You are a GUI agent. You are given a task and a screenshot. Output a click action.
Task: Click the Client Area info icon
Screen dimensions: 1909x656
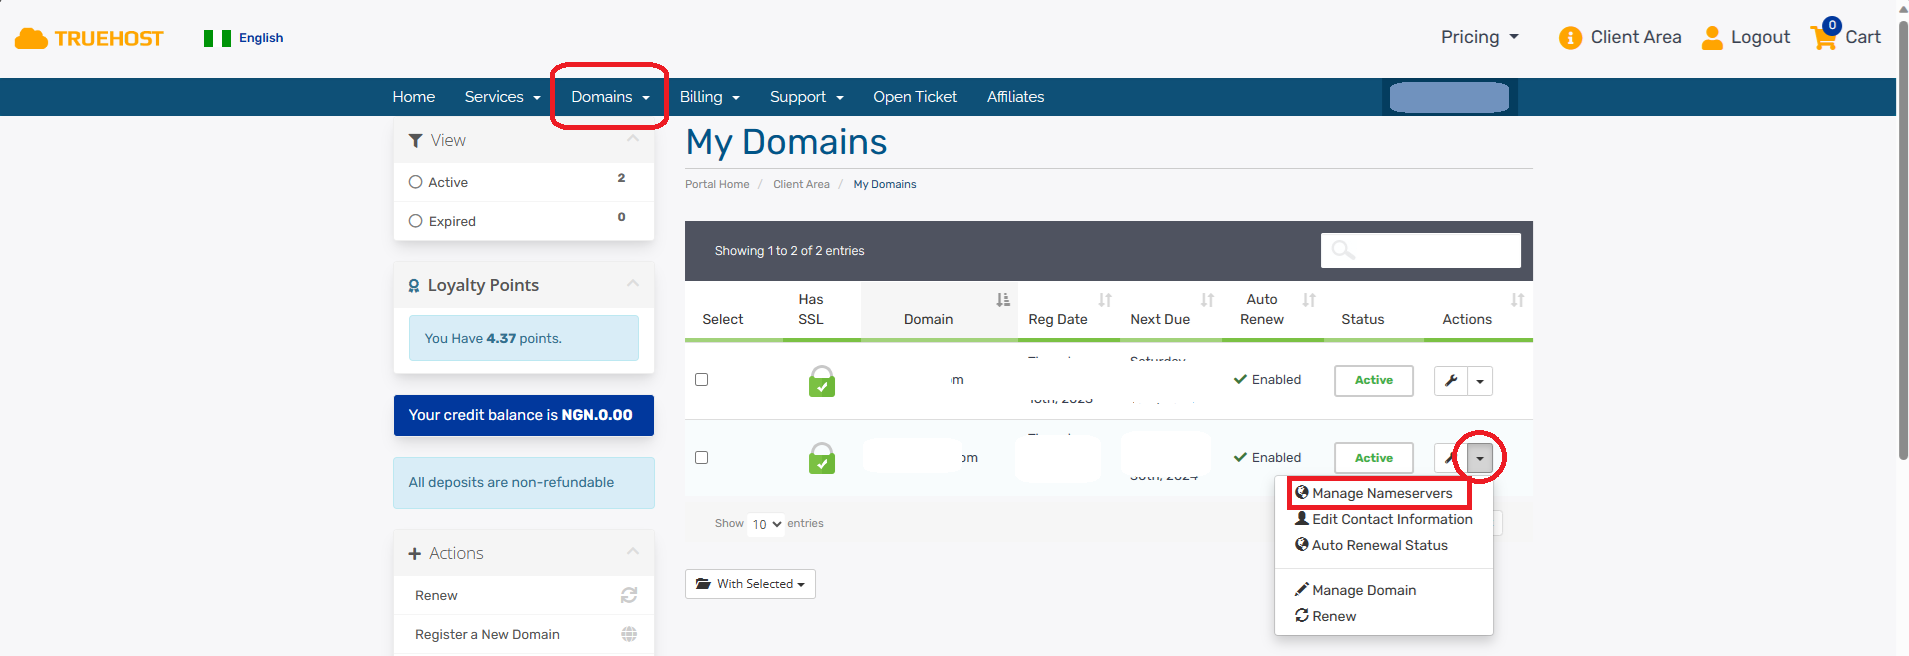pos(1570,38)
